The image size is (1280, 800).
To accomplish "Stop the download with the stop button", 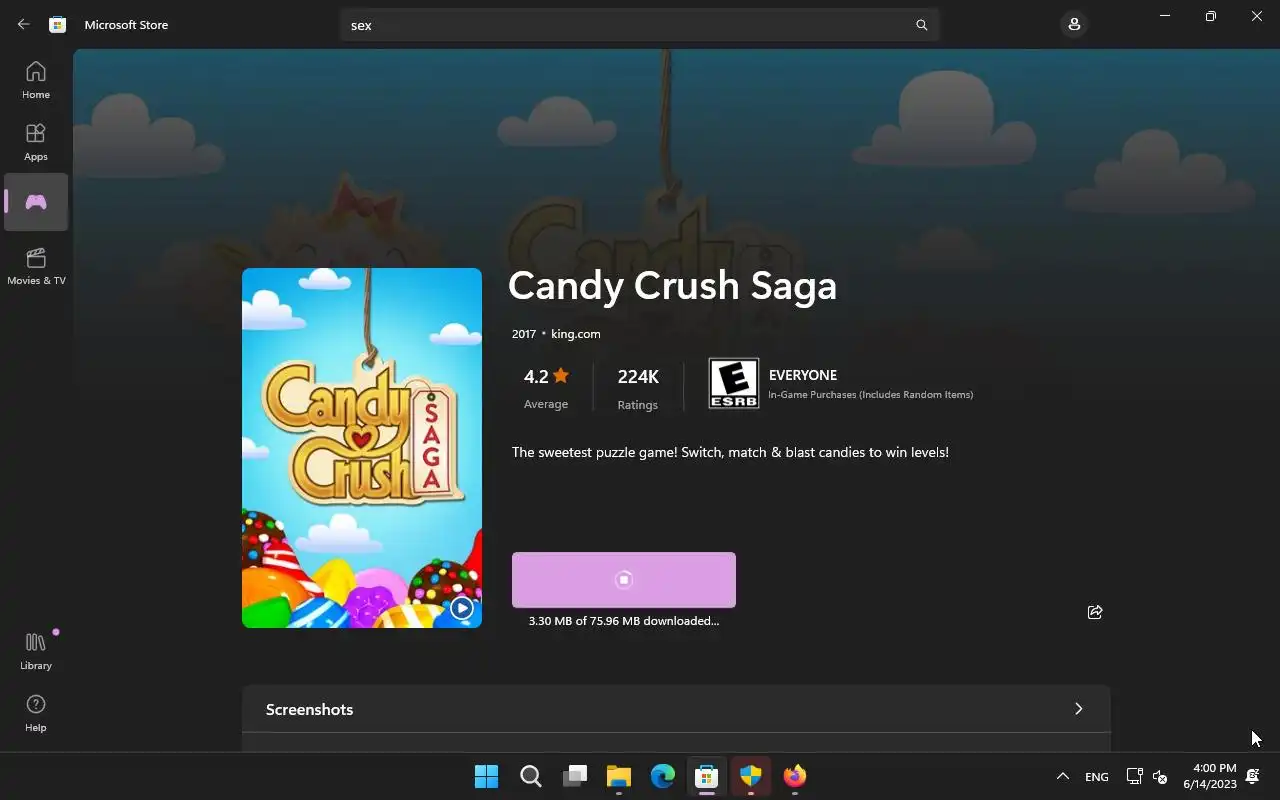I will 624,580.
